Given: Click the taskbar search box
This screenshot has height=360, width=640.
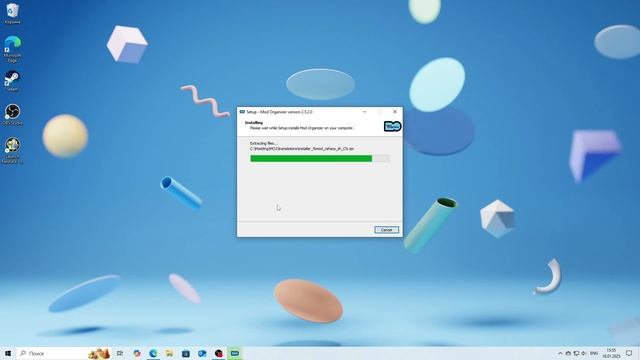Looking at the screenshot, I should point(64,353).
